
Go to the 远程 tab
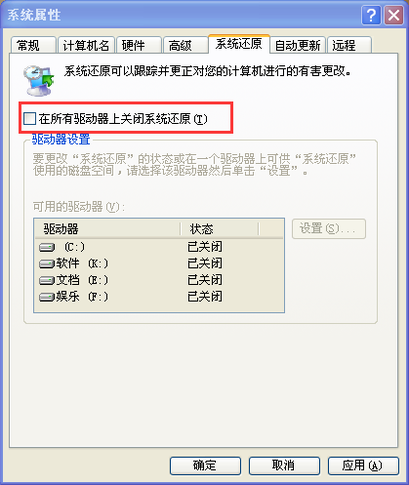point(349,45)
